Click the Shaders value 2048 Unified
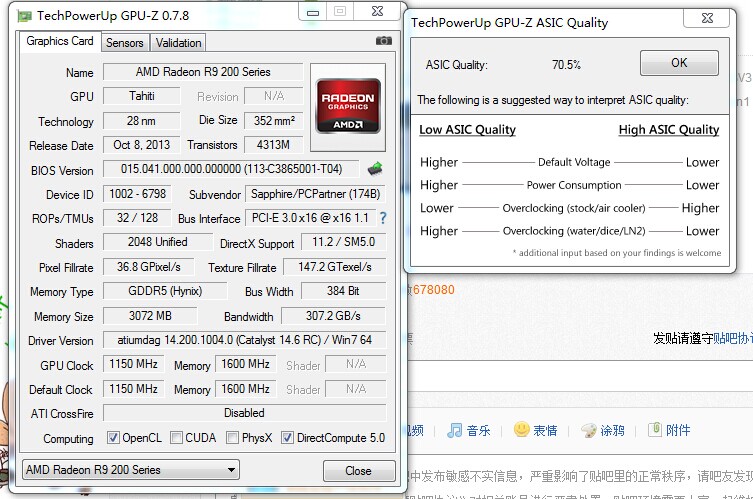This screenshot has height=499, width=753. [158, 242]
